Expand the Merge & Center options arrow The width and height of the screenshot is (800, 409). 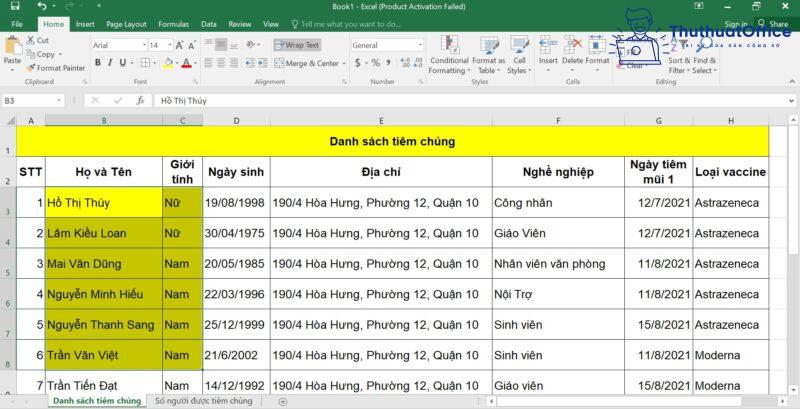click(x=343, y=64)
